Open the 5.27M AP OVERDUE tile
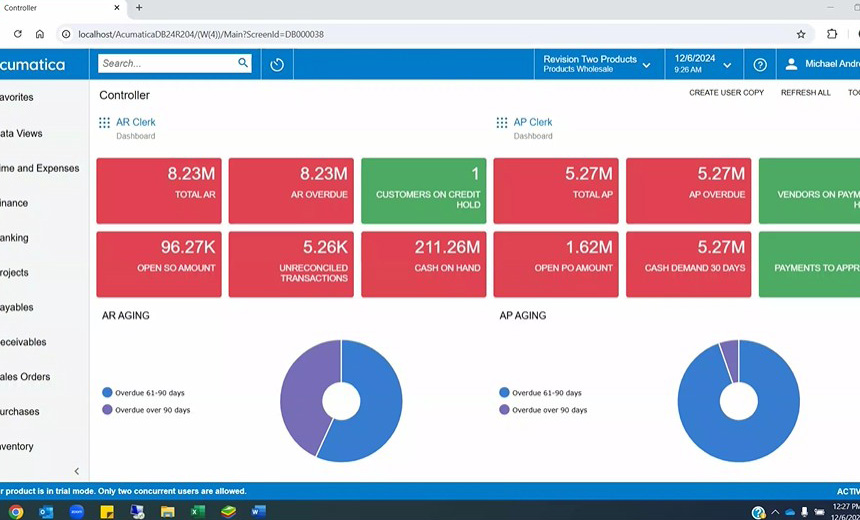Image resolution: width=860 pixels, height=520 pixels. pyautogui.click(x=688, y=191)
